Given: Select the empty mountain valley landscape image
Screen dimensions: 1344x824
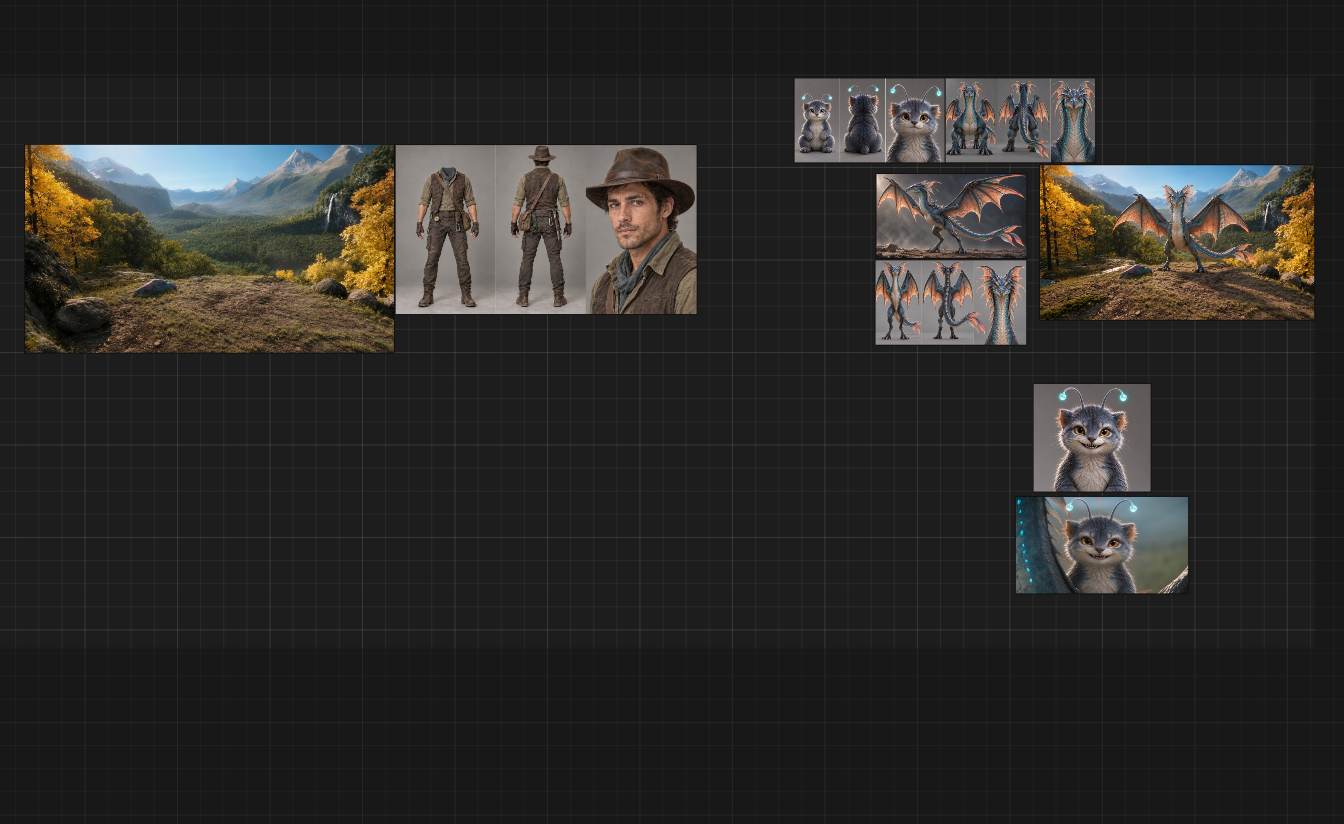Looking at the screenshot, I should [209, 248].
